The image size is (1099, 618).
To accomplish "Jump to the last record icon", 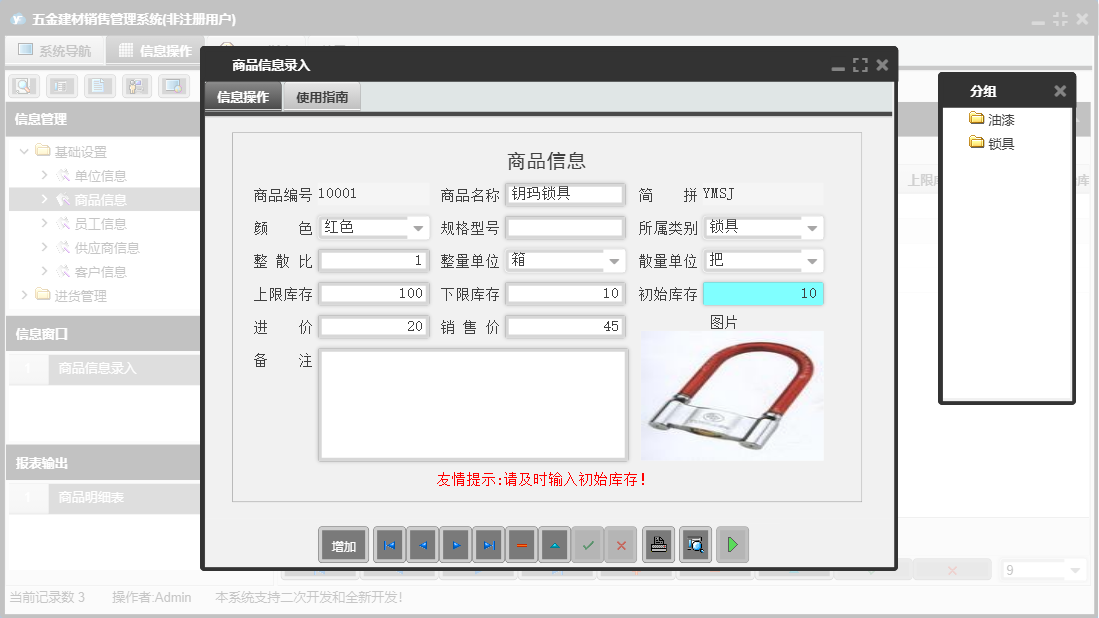I will [x=488, y=545].
